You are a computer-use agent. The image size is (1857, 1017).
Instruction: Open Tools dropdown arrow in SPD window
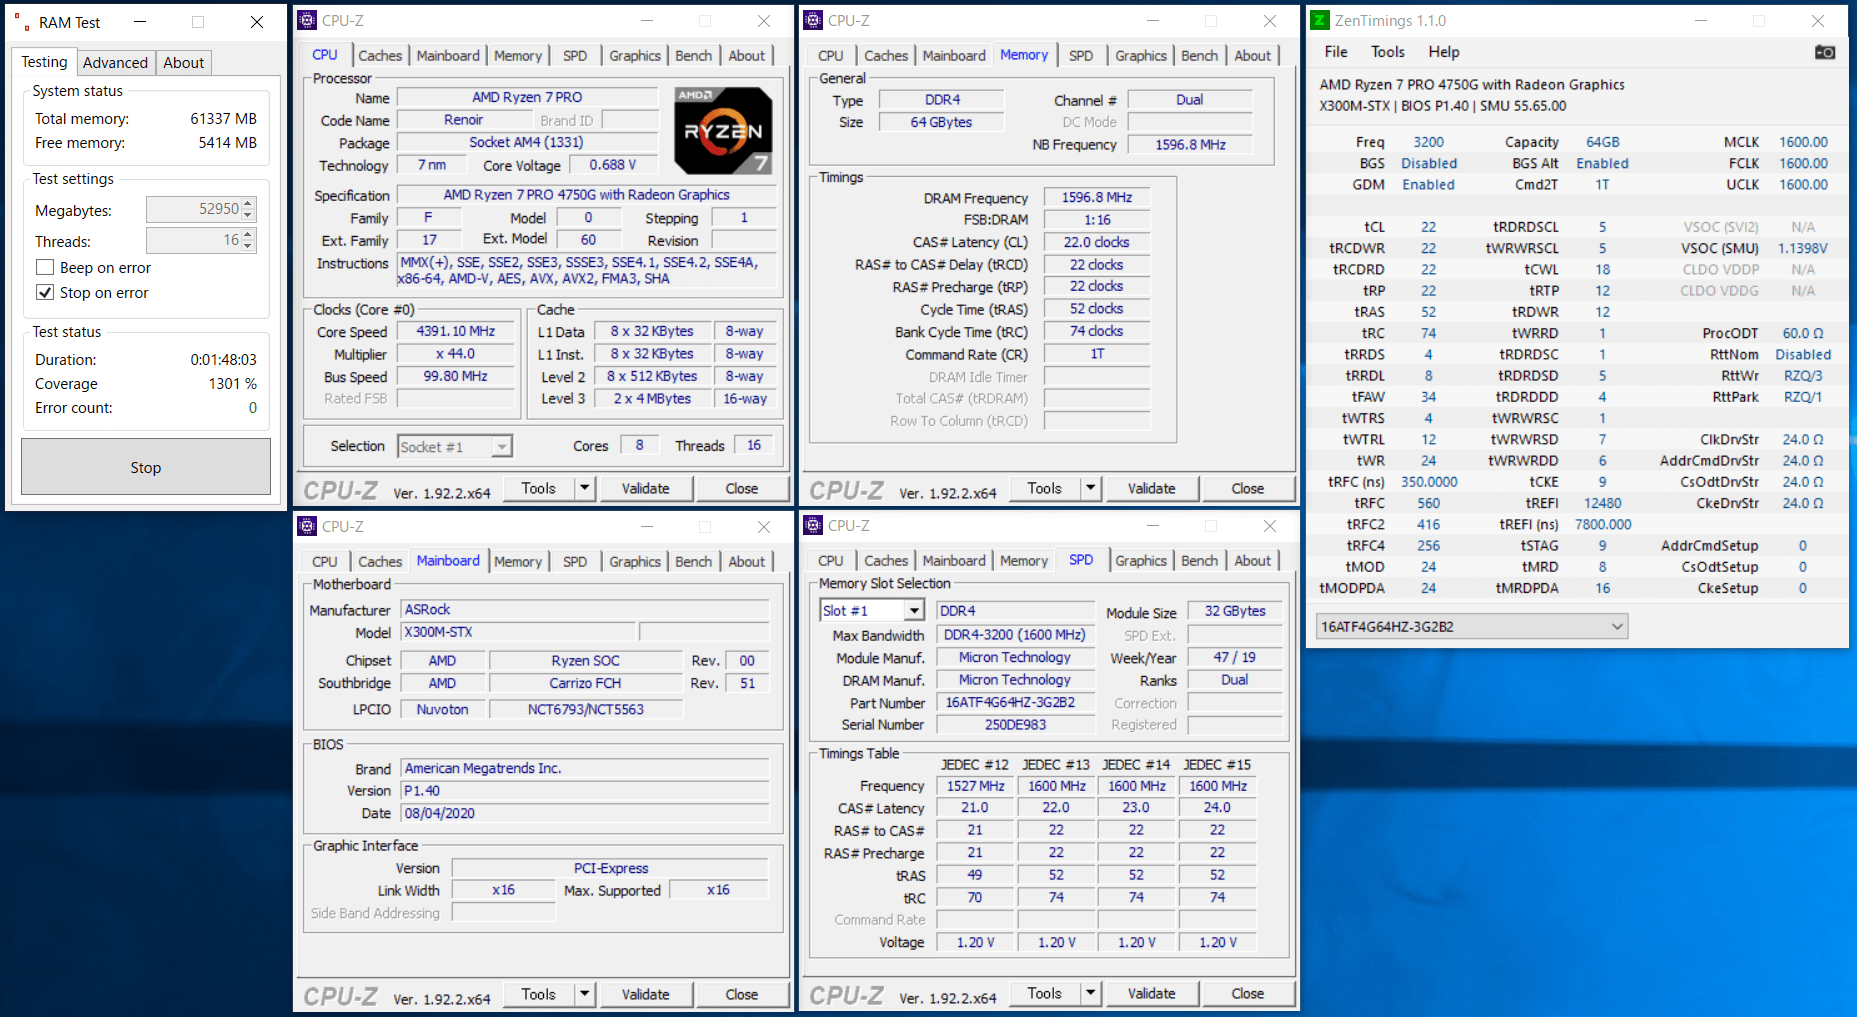tap(1091, 994)
